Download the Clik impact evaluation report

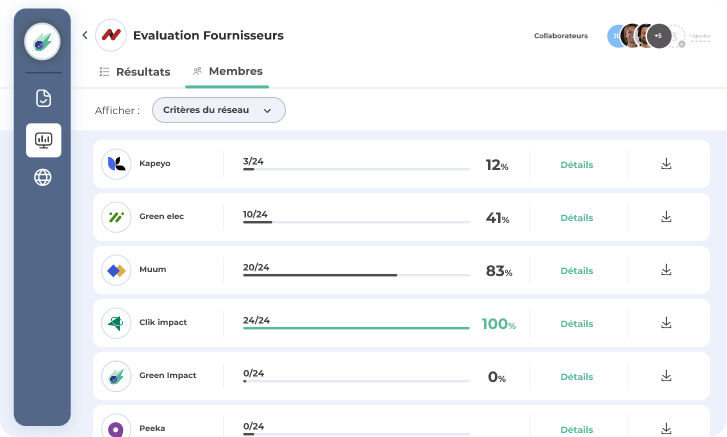666,323
